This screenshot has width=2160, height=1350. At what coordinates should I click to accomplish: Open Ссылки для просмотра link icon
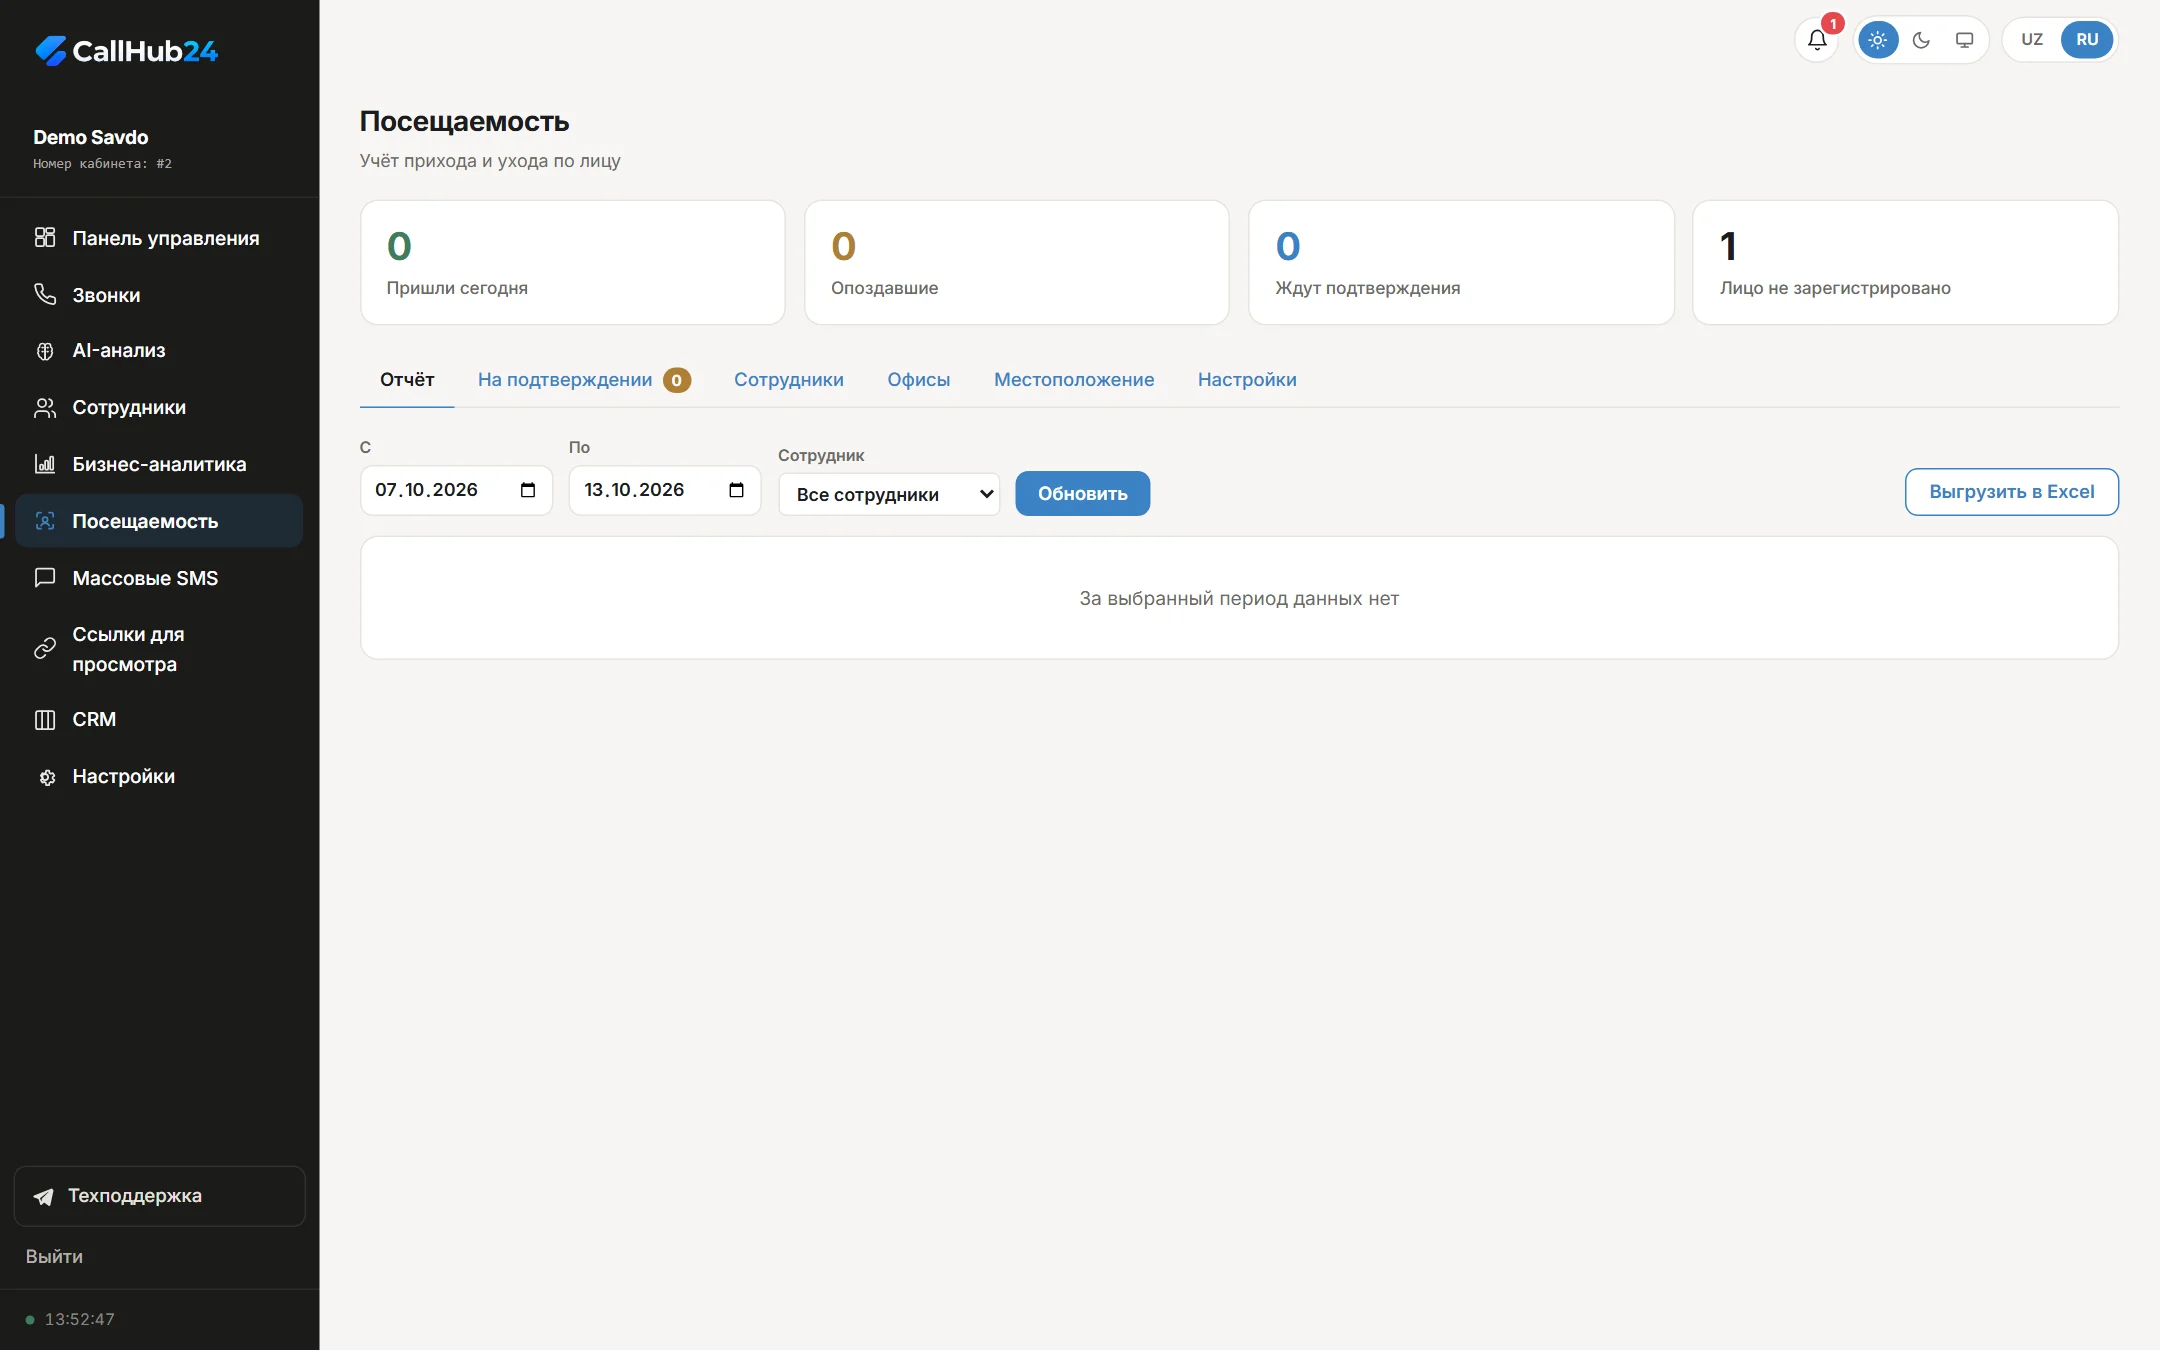[x=45, y=649]
